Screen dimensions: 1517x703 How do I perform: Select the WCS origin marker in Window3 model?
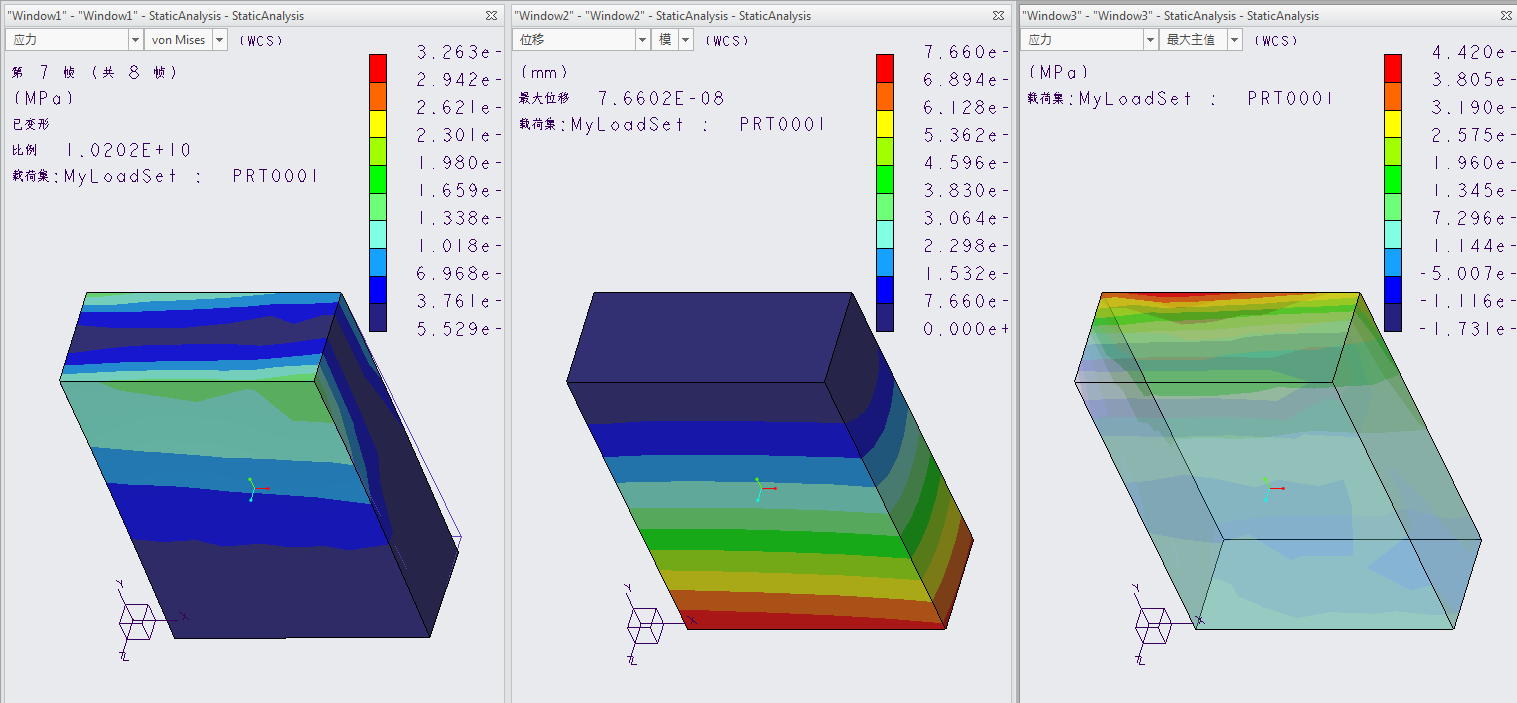coord(1268,488)
